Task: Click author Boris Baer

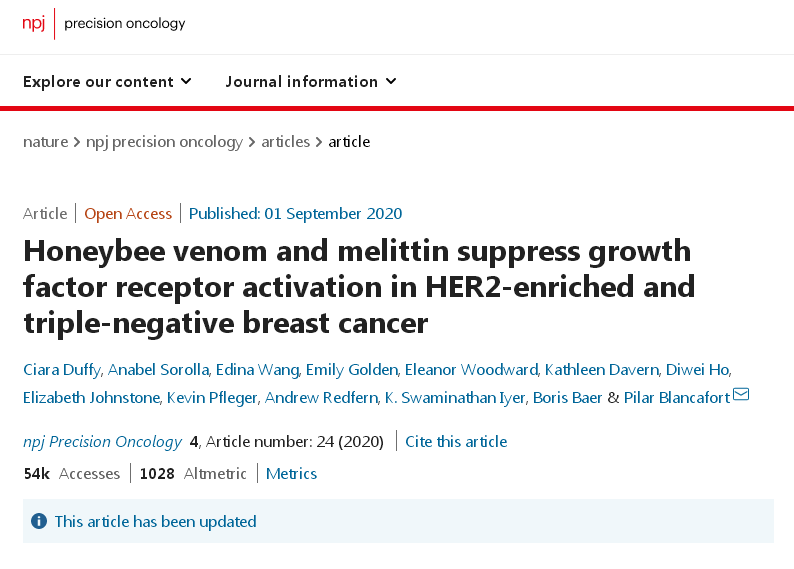Action: click(x=567, y=398)
